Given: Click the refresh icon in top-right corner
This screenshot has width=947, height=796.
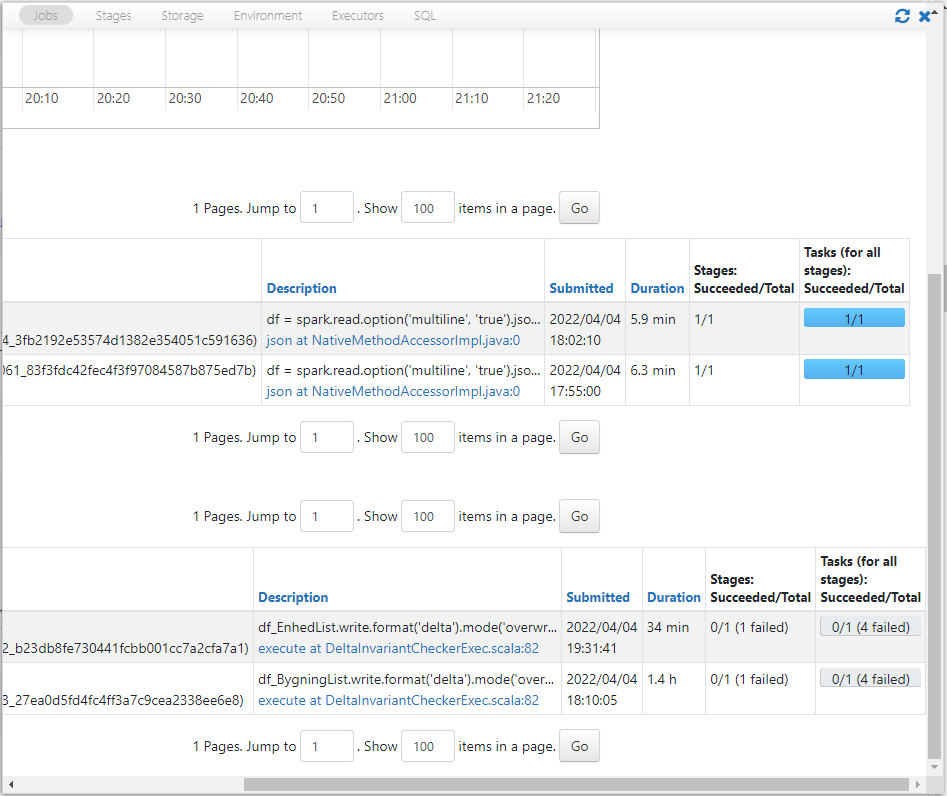Looking at the screenshot, I should 902,16.
